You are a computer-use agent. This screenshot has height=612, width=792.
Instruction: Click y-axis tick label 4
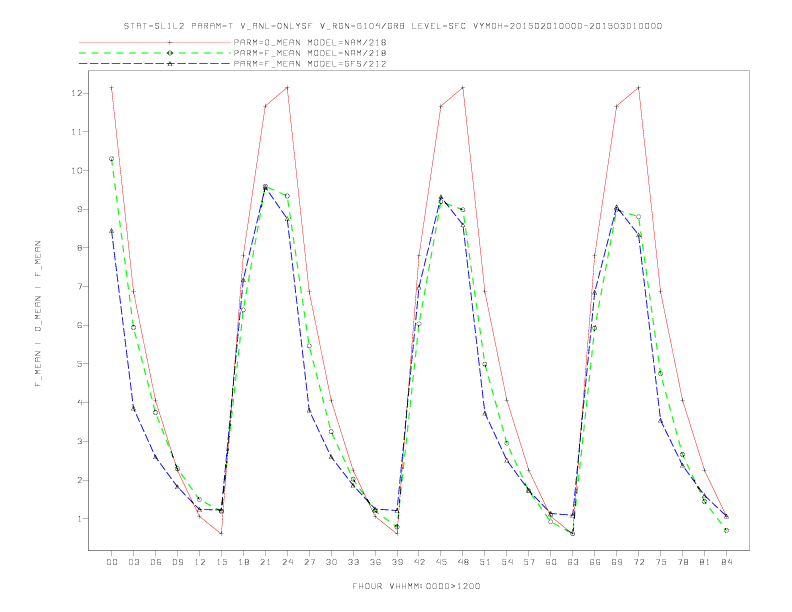79,402
